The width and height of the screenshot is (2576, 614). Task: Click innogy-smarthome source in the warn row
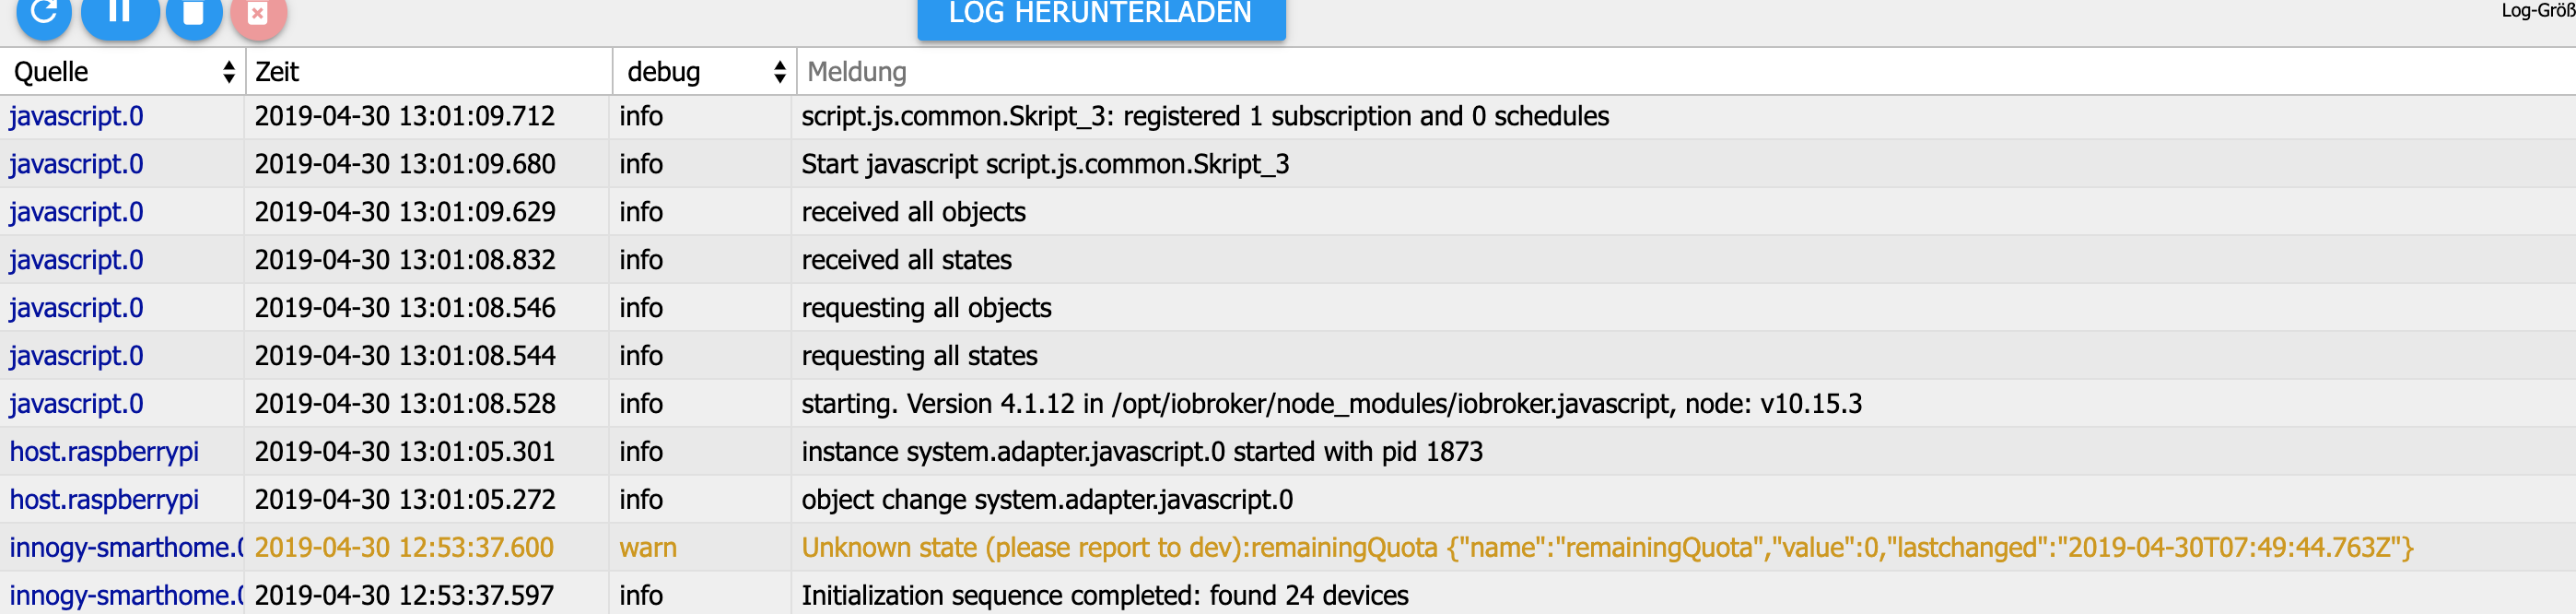[125, 548]
